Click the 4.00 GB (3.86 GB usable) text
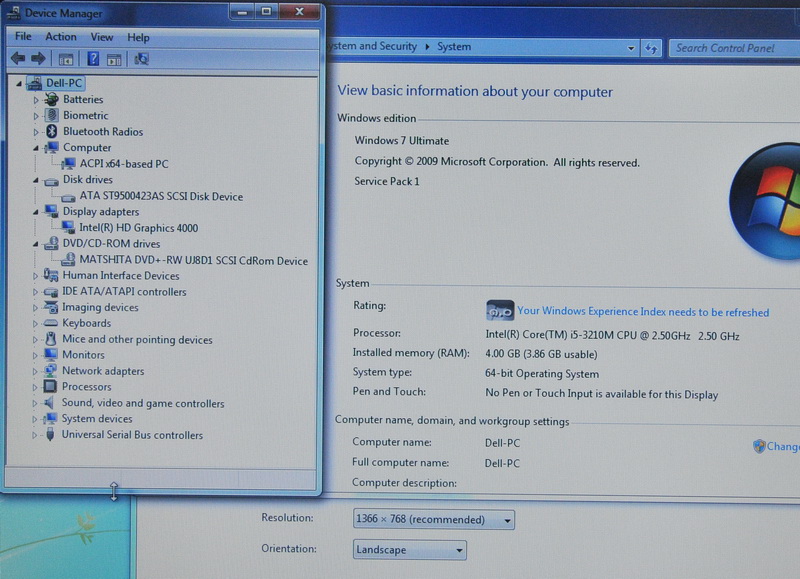This screenshot has width=800, height=579. [x=541, y=354]
